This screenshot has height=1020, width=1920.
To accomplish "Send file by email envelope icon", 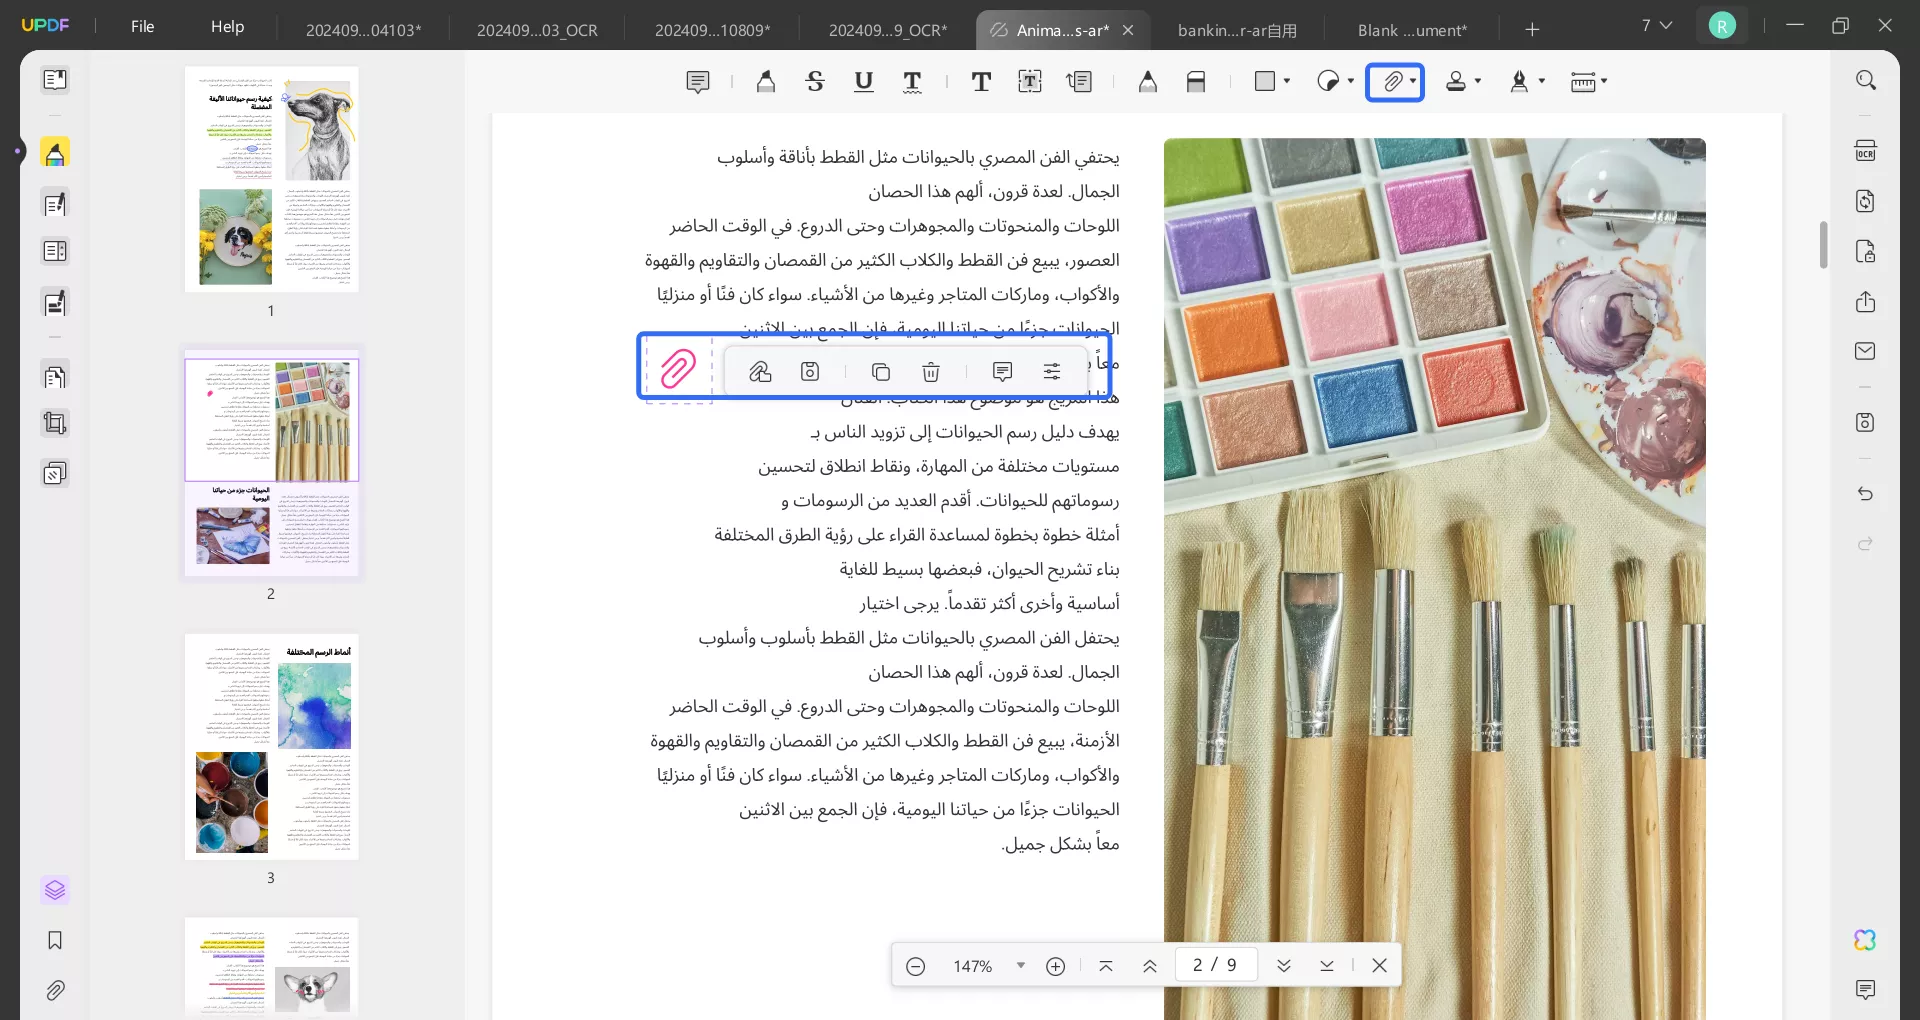I will pos(1866,351).
